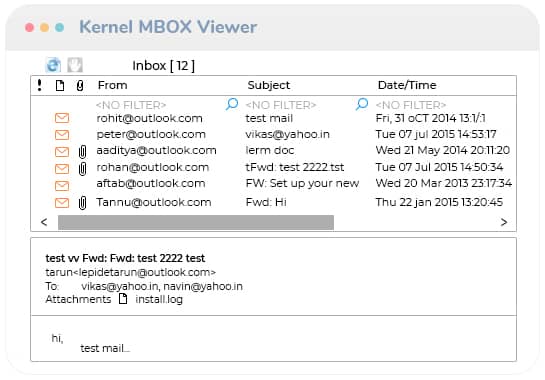
Task: Select the email from peter@outlook.com
Action: pos(273,135)
